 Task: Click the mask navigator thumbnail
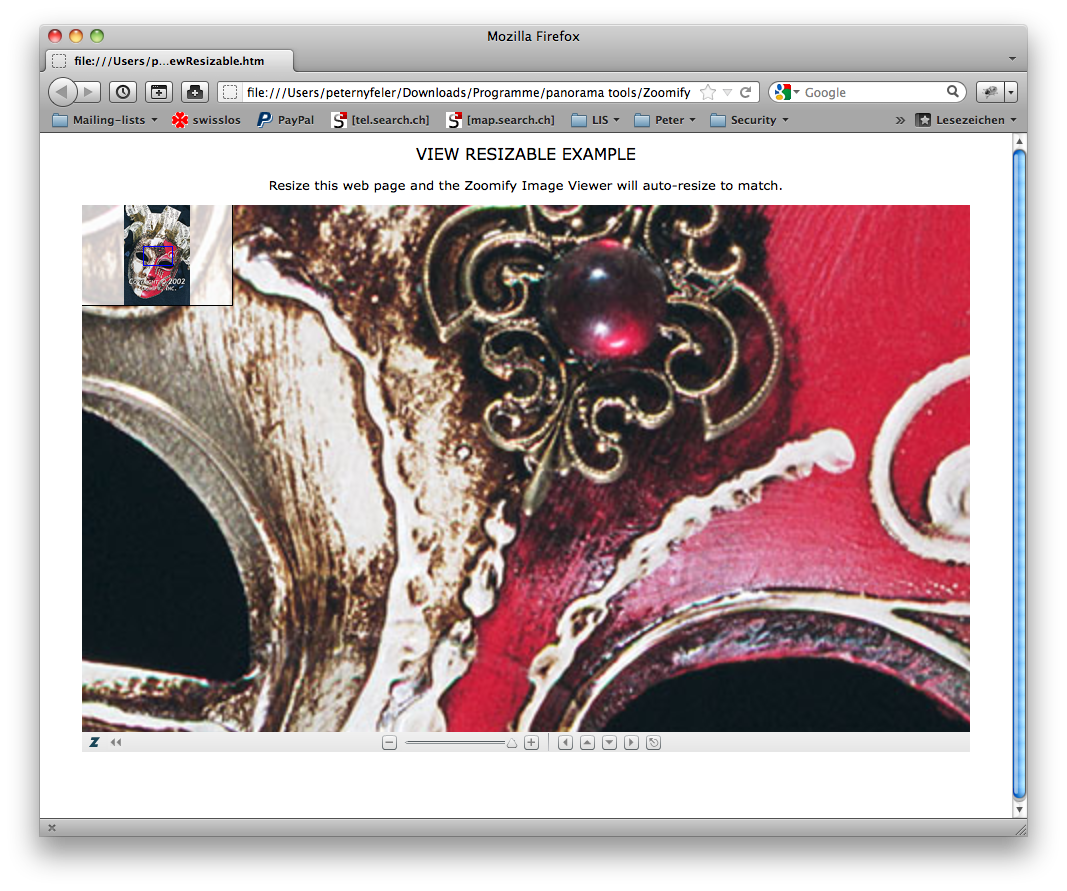[157, 255]
